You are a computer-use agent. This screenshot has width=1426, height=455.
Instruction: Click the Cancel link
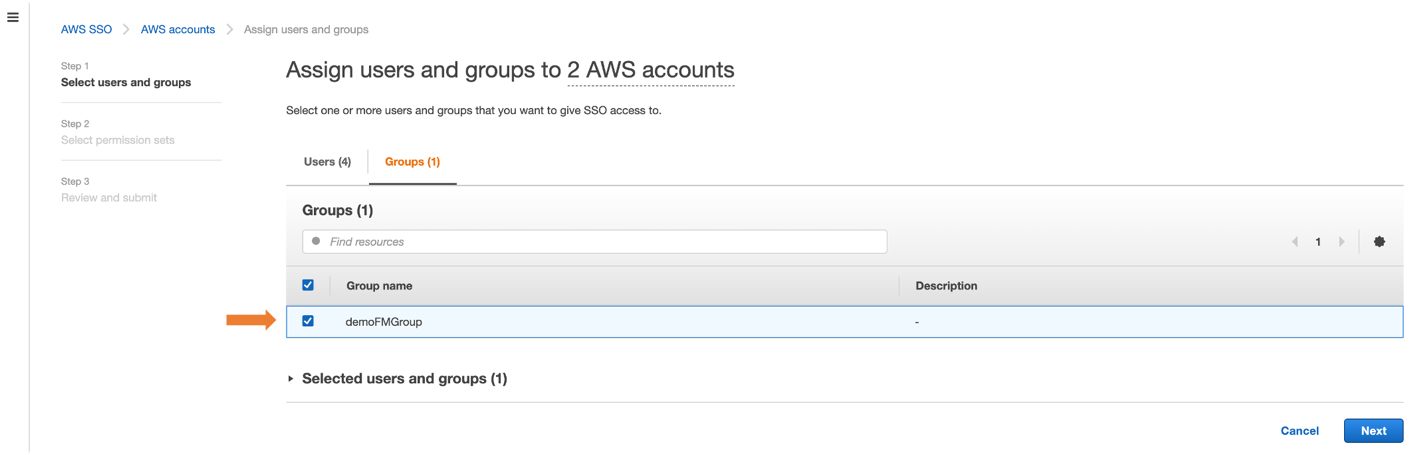click(x=1299, y=431)
